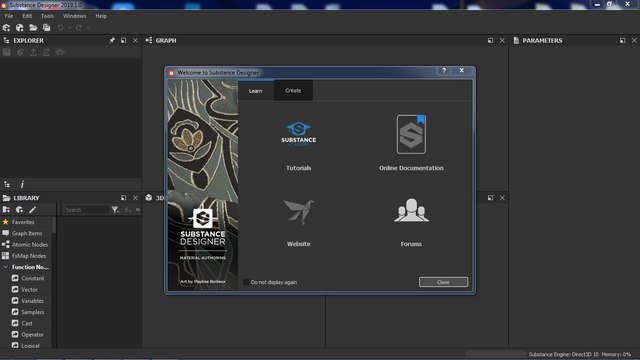The width and height of the screenshot is (640, 360).
Task: Open the File menu
Action: click(9, 16)
